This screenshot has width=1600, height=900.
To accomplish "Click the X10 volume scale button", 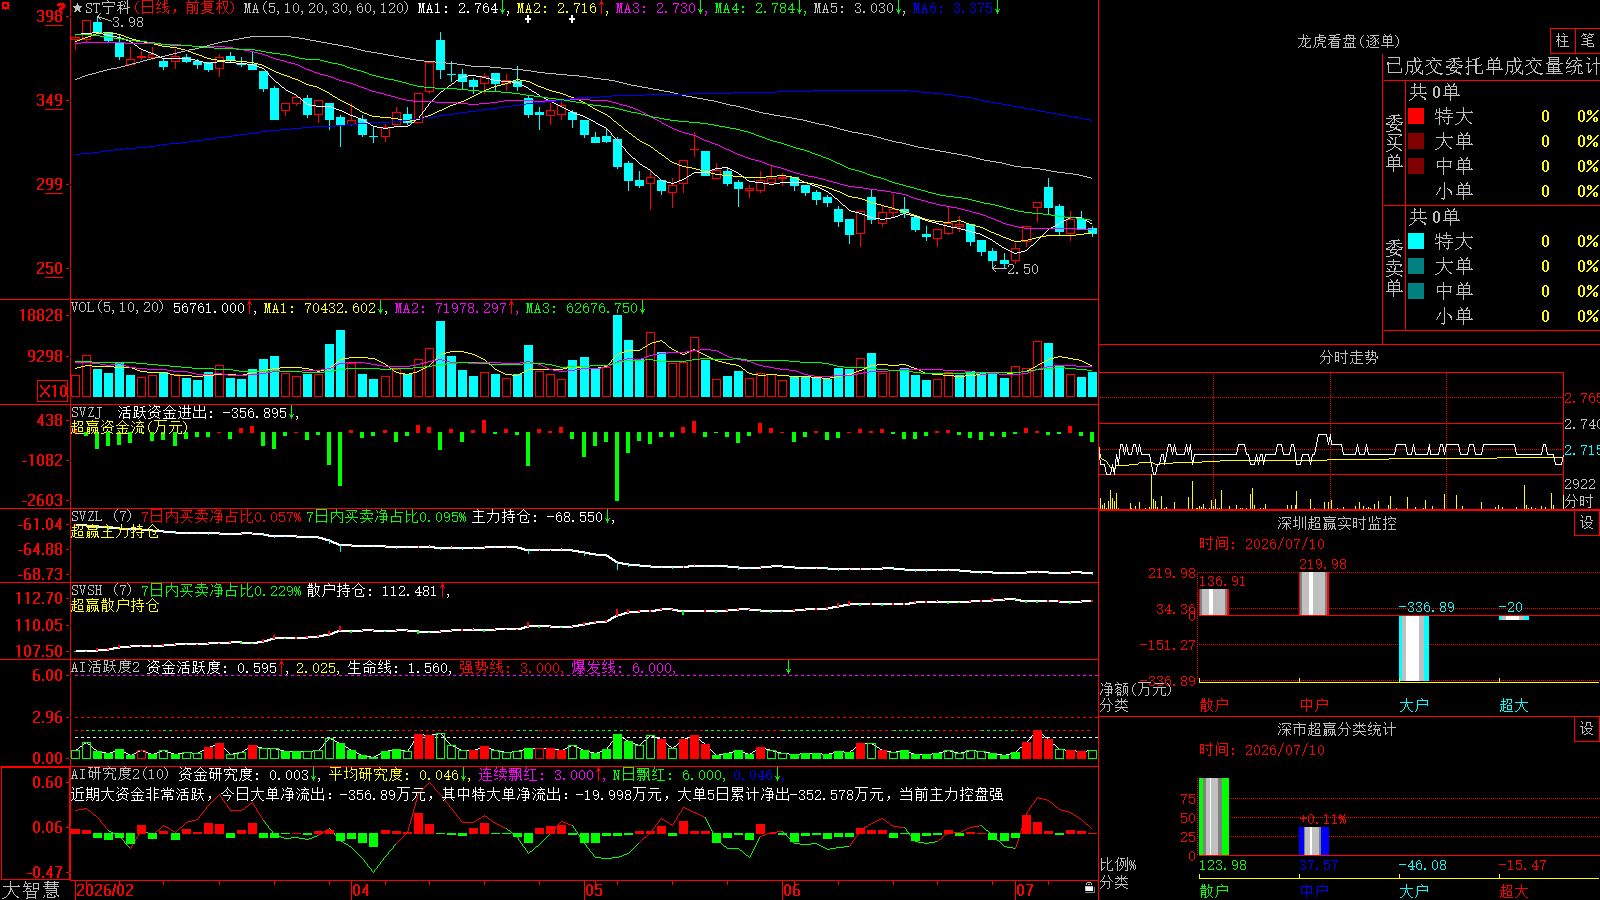I will (53, 391).
